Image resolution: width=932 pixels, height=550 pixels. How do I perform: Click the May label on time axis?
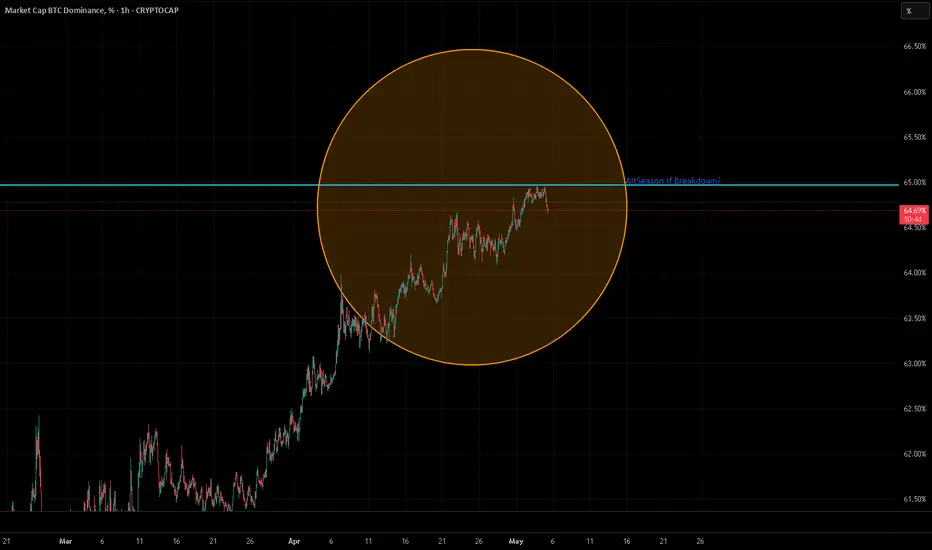click(516, 541)
